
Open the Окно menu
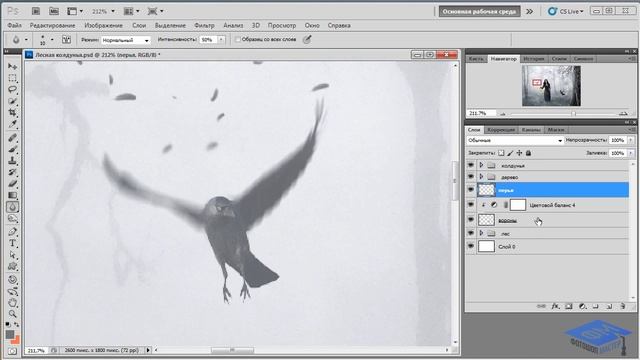coord(312,25)
